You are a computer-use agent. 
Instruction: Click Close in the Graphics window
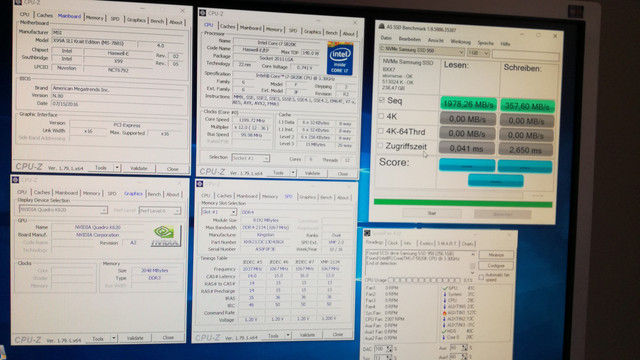click(168, 338)
